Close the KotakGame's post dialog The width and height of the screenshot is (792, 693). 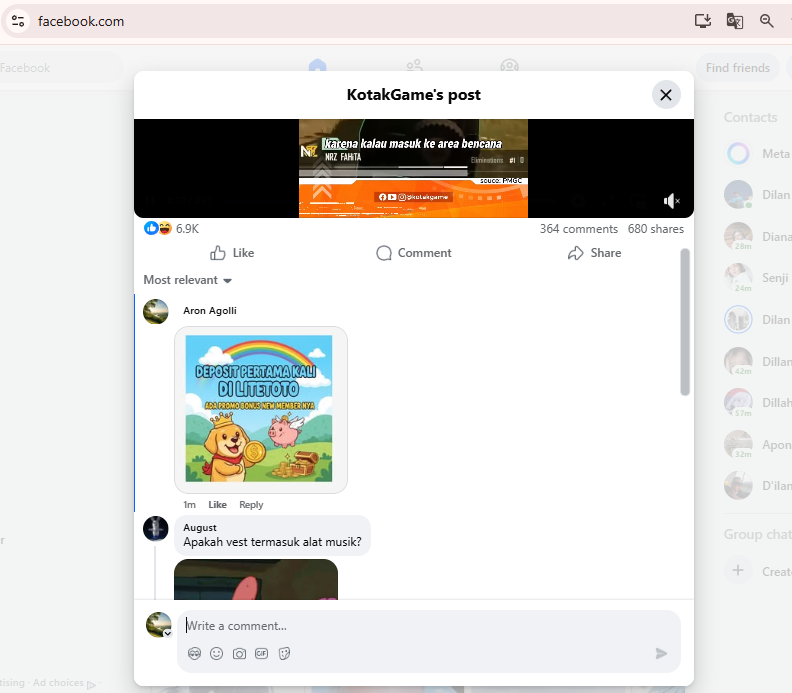click(x=666, y=95)
